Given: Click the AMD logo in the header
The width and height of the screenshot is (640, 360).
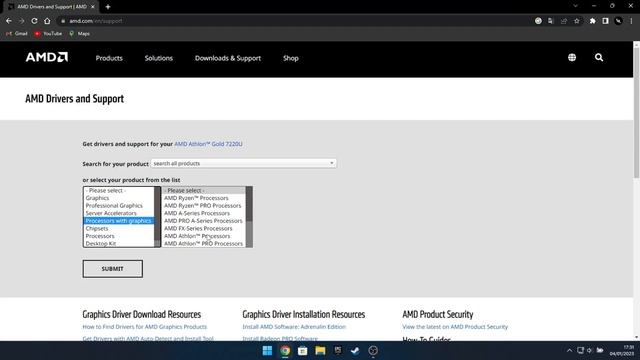Looking at the screenshot, I should tap(47, 57).
